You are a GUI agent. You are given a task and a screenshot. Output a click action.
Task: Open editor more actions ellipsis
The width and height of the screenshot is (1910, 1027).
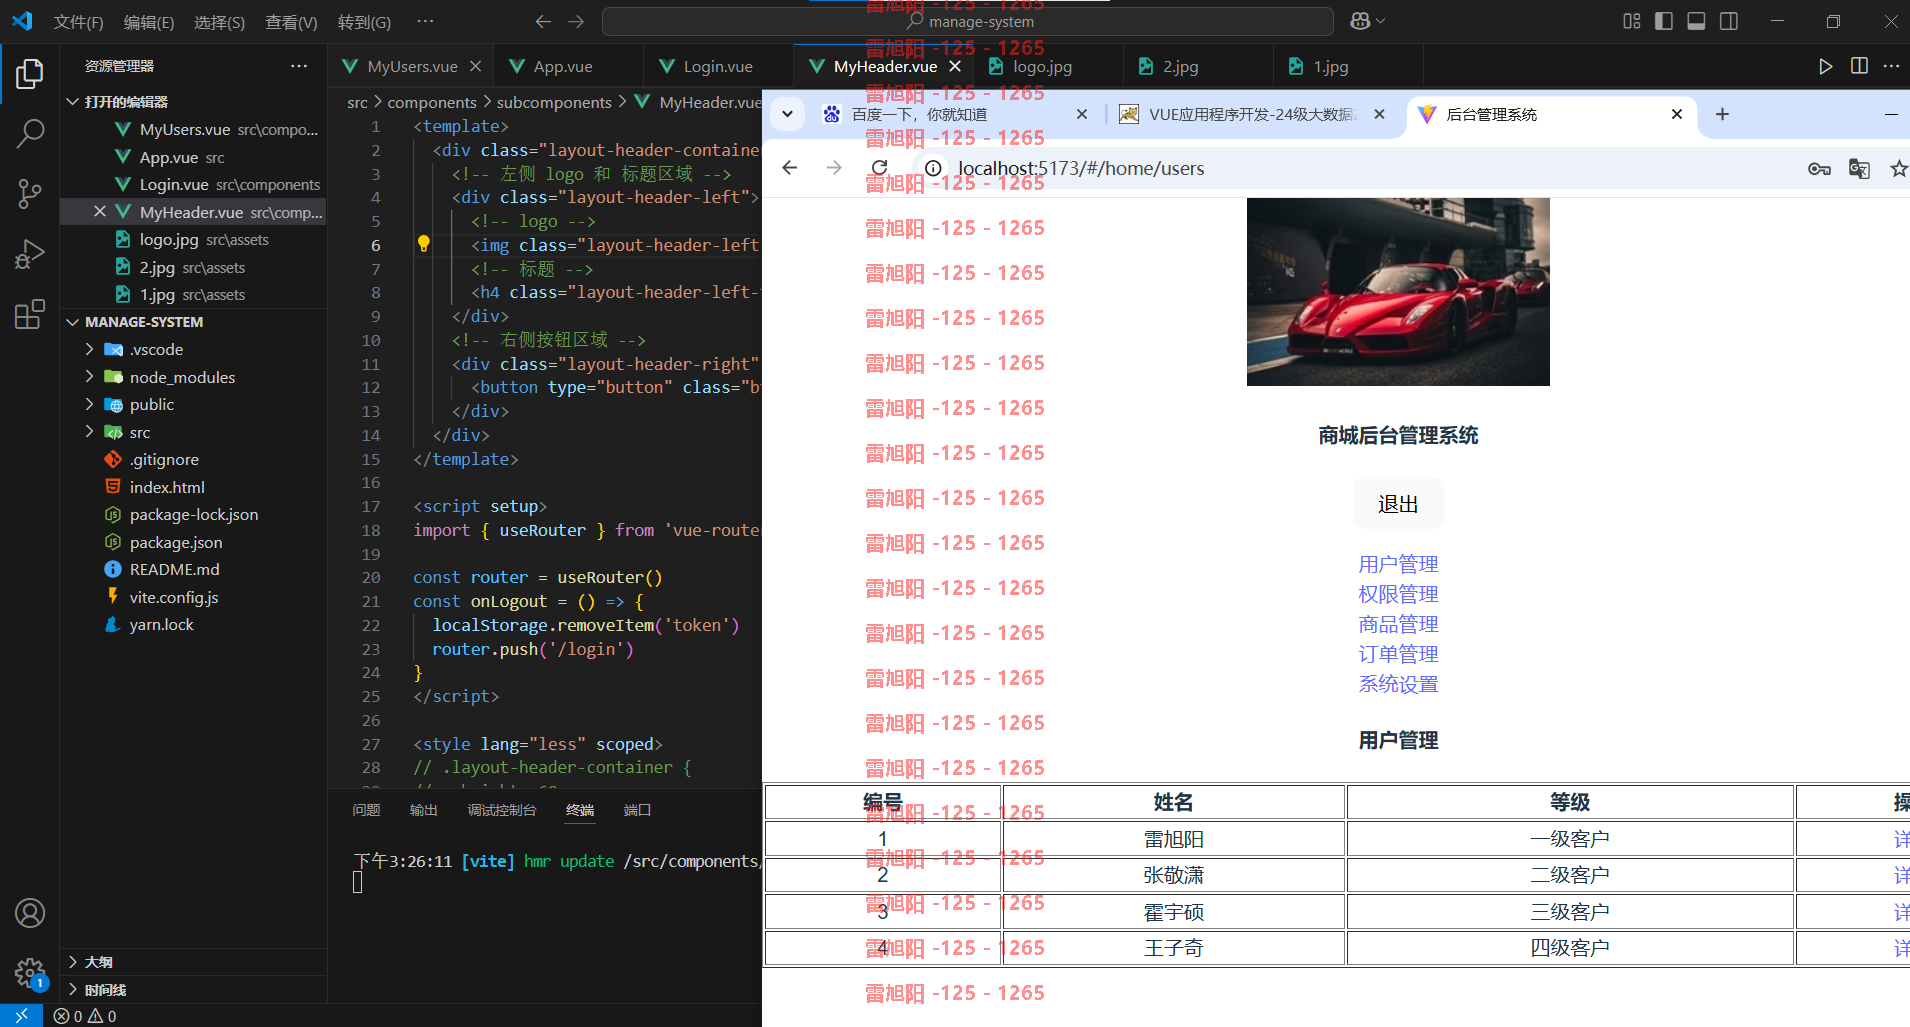tap(1891, 66)
